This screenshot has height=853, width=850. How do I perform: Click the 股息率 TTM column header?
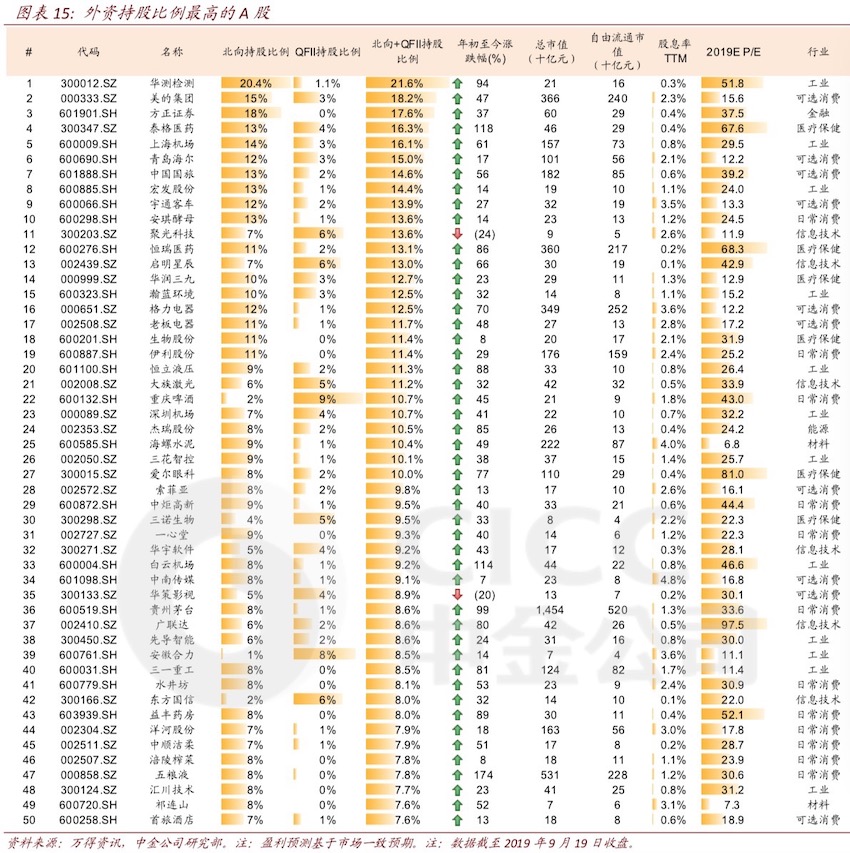pos(675,51)
